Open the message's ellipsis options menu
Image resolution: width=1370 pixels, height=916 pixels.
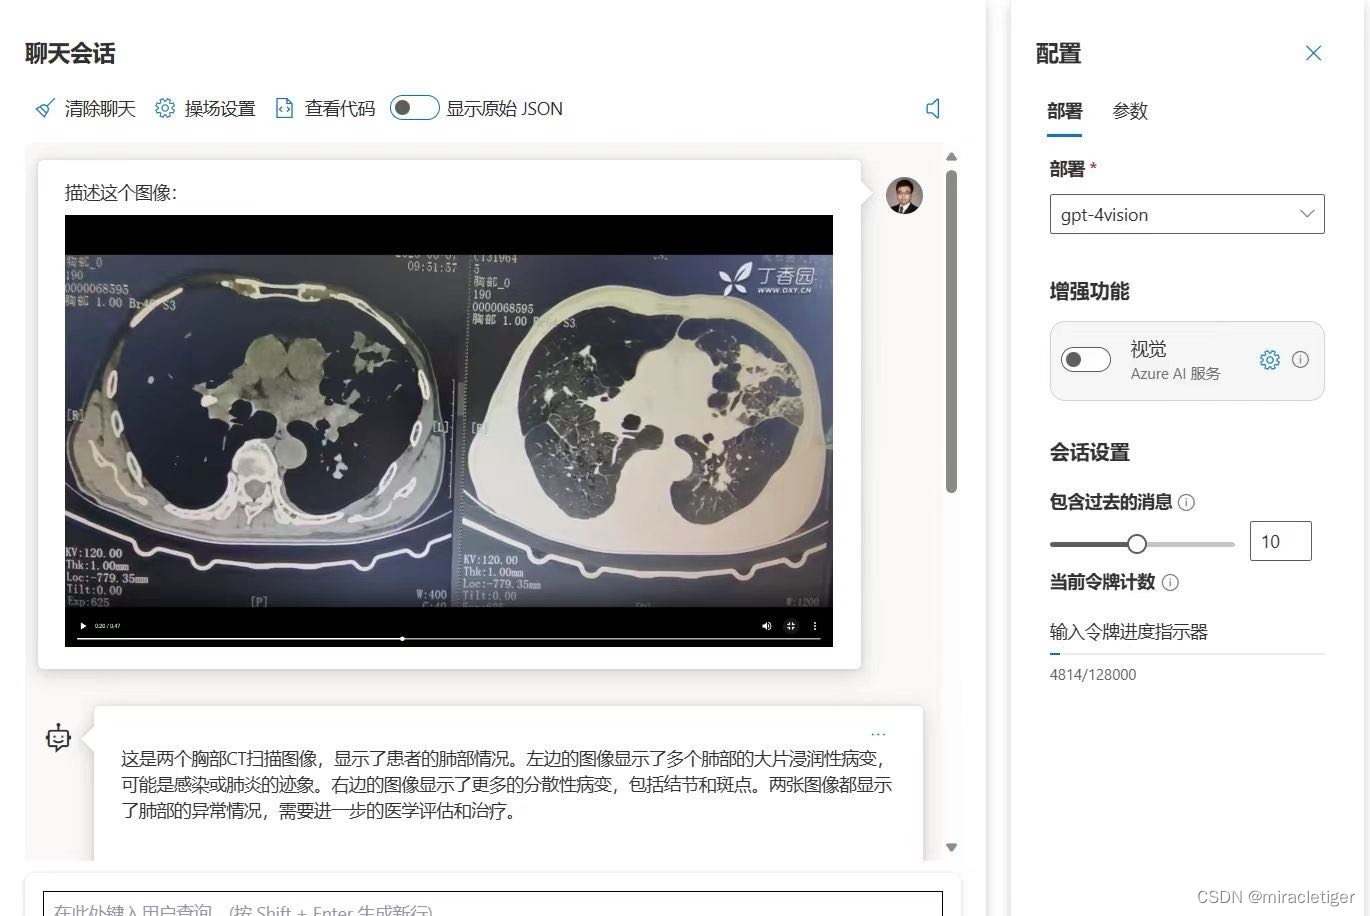[x=878, y=733]
